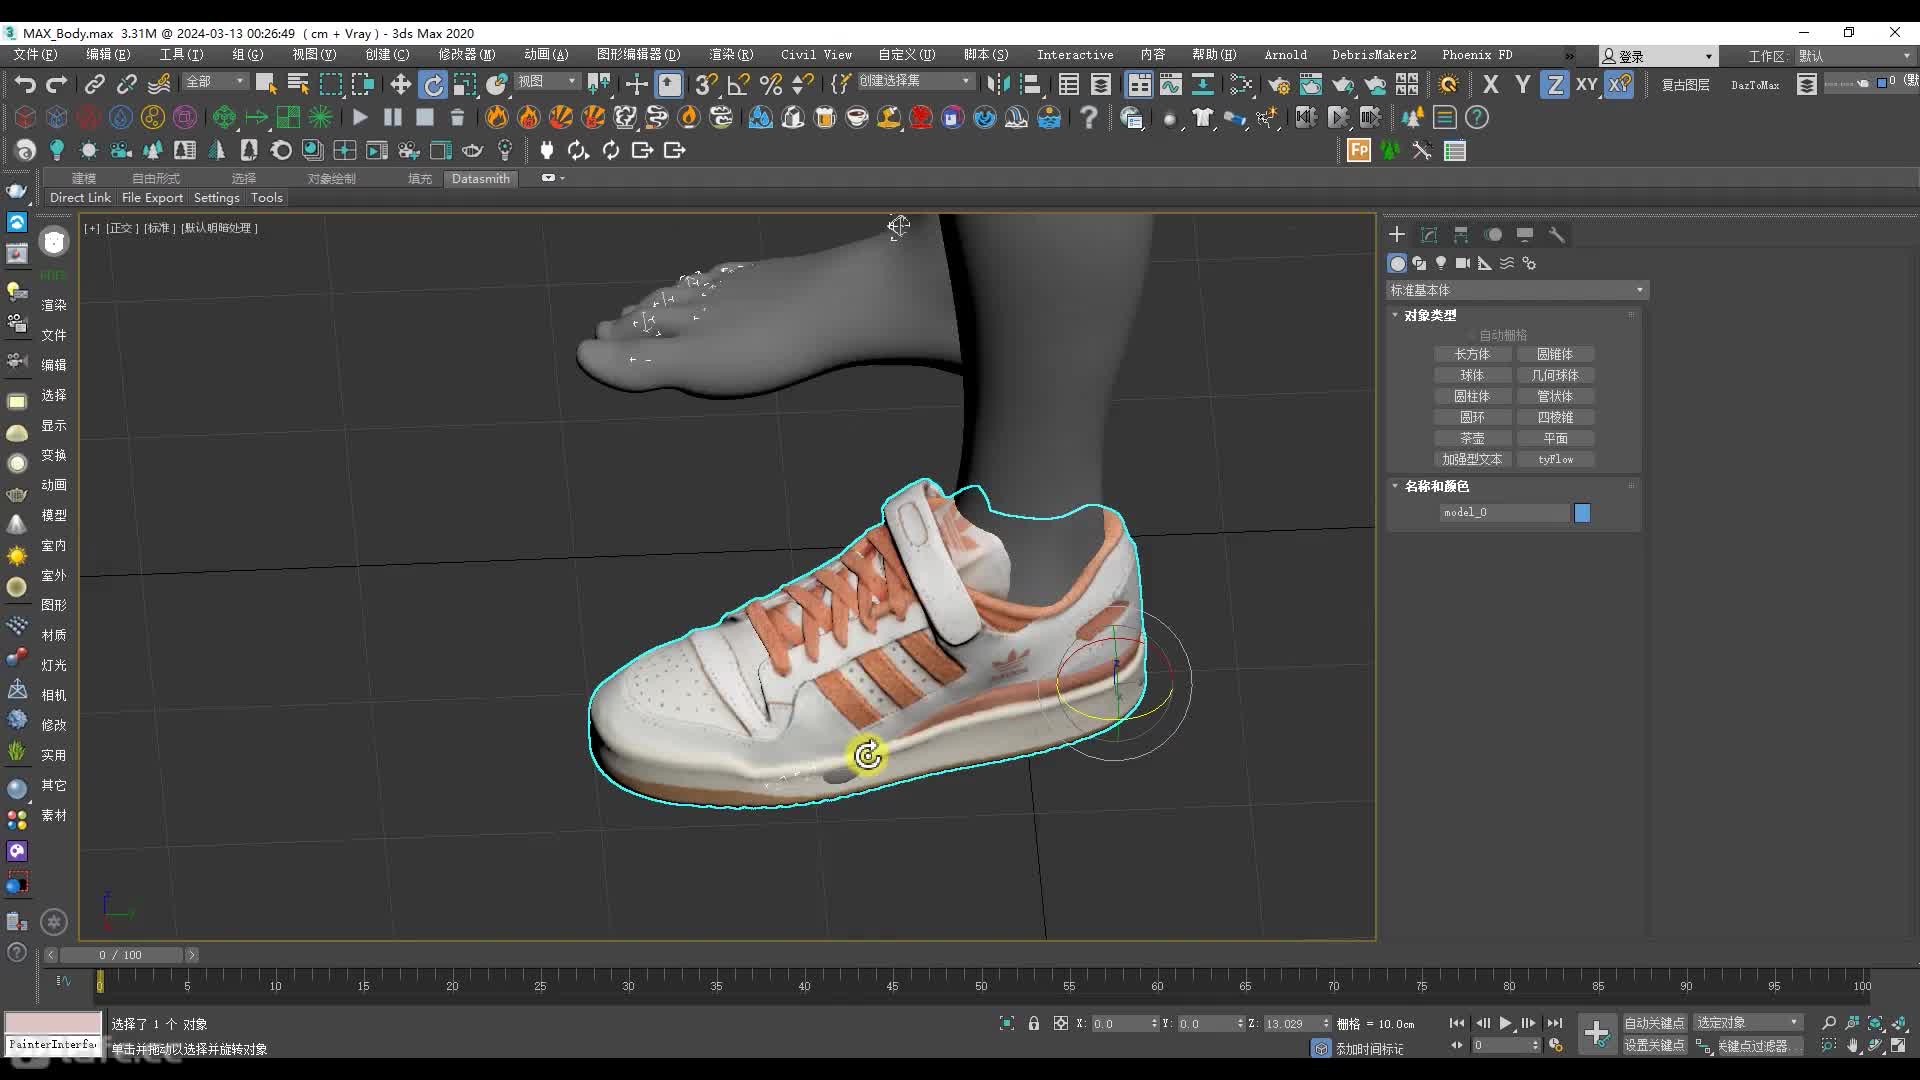Click the 自动关键点 auto key button
Viewport: 1920px width, 1080px height.
pyautogui.click(x=1654, y=1022)
